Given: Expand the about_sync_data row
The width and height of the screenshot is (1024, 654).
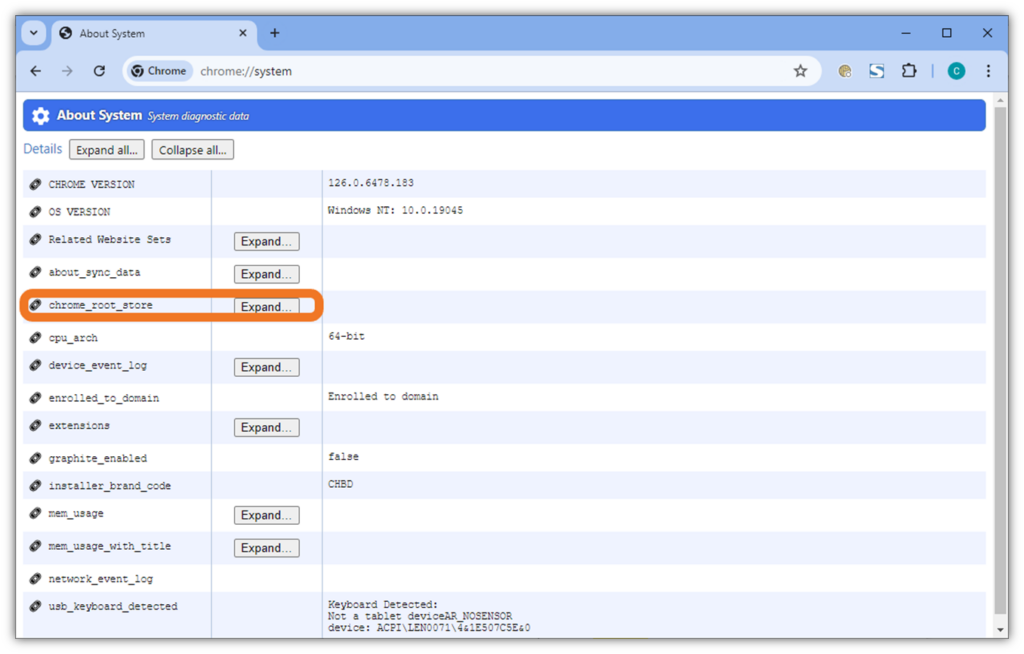Looking at the screenshot, I should click(266, 274).
